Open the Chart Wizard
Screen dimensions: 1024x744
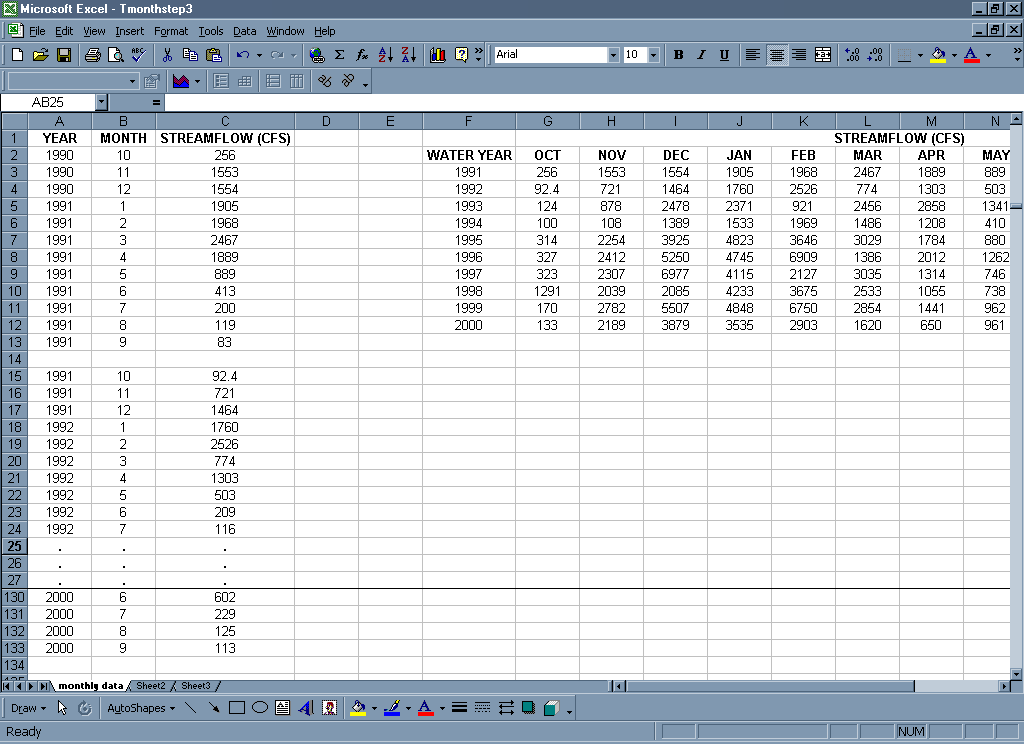[x=437, y=55]
